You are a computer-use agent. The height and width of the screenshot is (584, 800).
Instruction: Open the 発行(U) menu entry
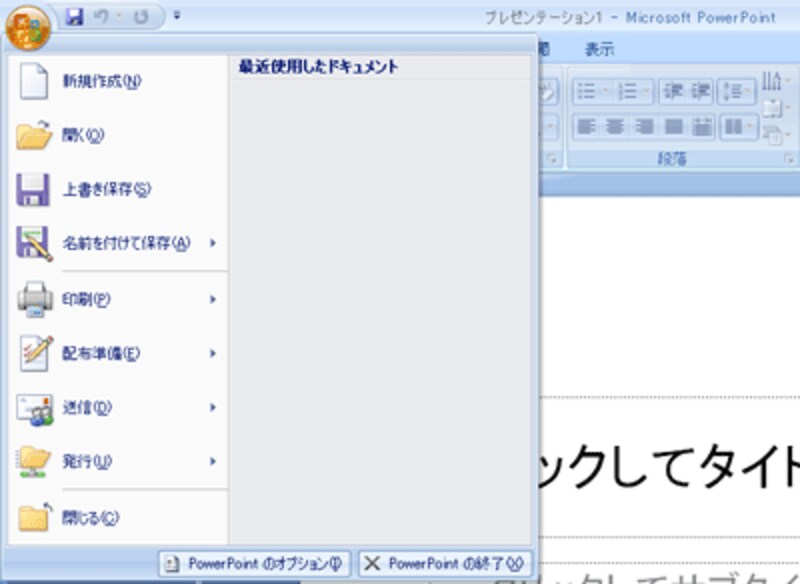pyautogui.click(x=118, y=462)
